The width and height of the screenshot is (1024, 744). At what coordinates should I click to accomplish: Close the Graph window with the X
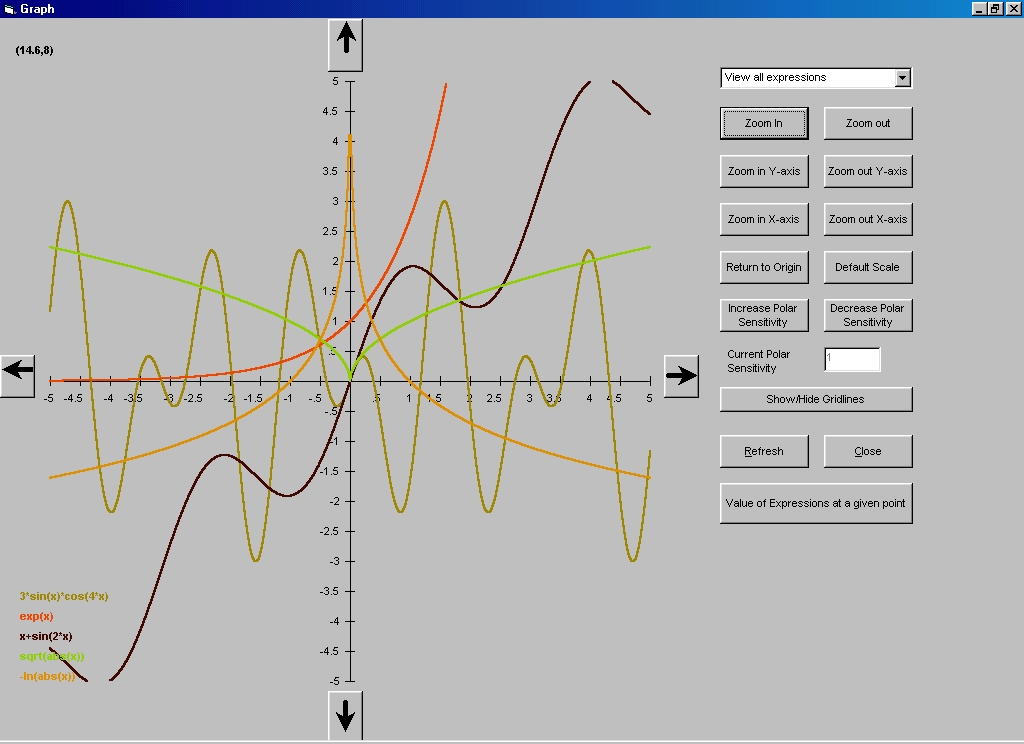click(1013, 8)
